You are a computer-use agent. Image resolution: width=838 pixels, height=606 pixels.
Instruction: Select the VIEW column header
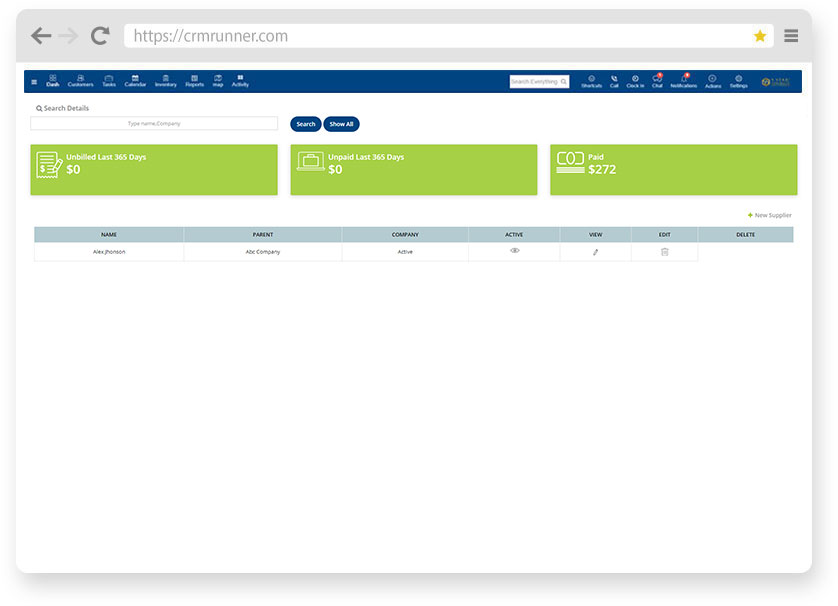595,235
